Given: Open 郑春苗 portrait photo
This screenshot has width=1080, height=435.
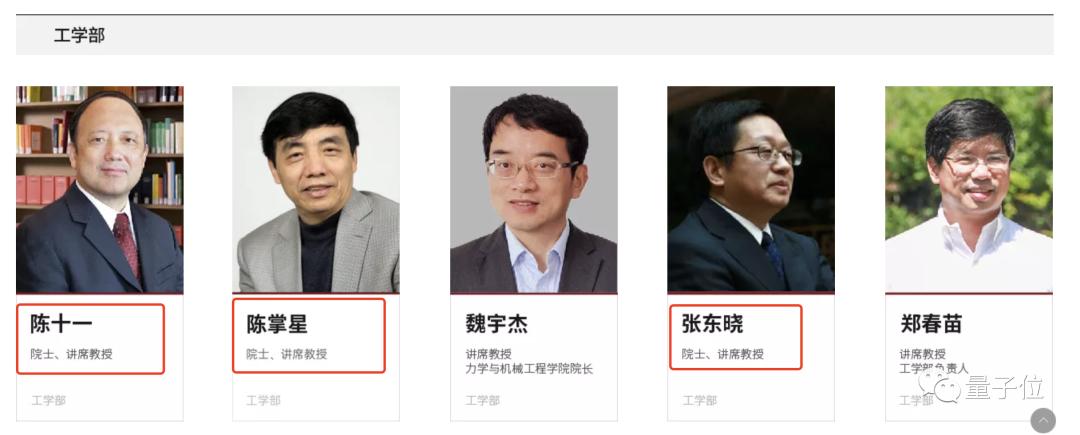Looking at the screenshot, I should click(968, 189).
